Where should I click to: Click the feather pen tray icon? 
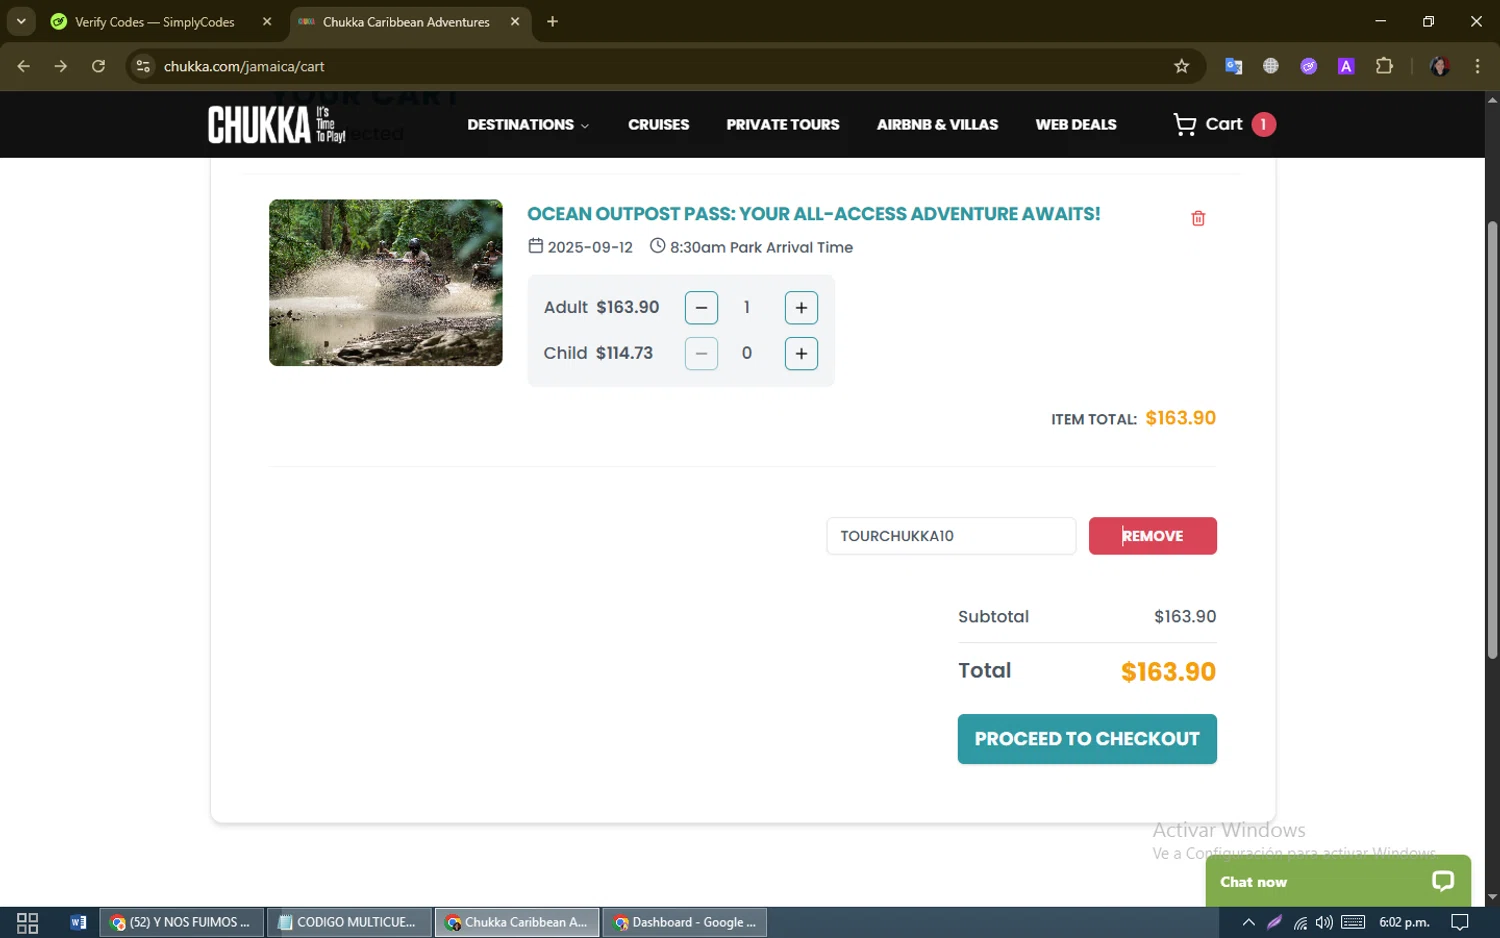[1274, 922]
